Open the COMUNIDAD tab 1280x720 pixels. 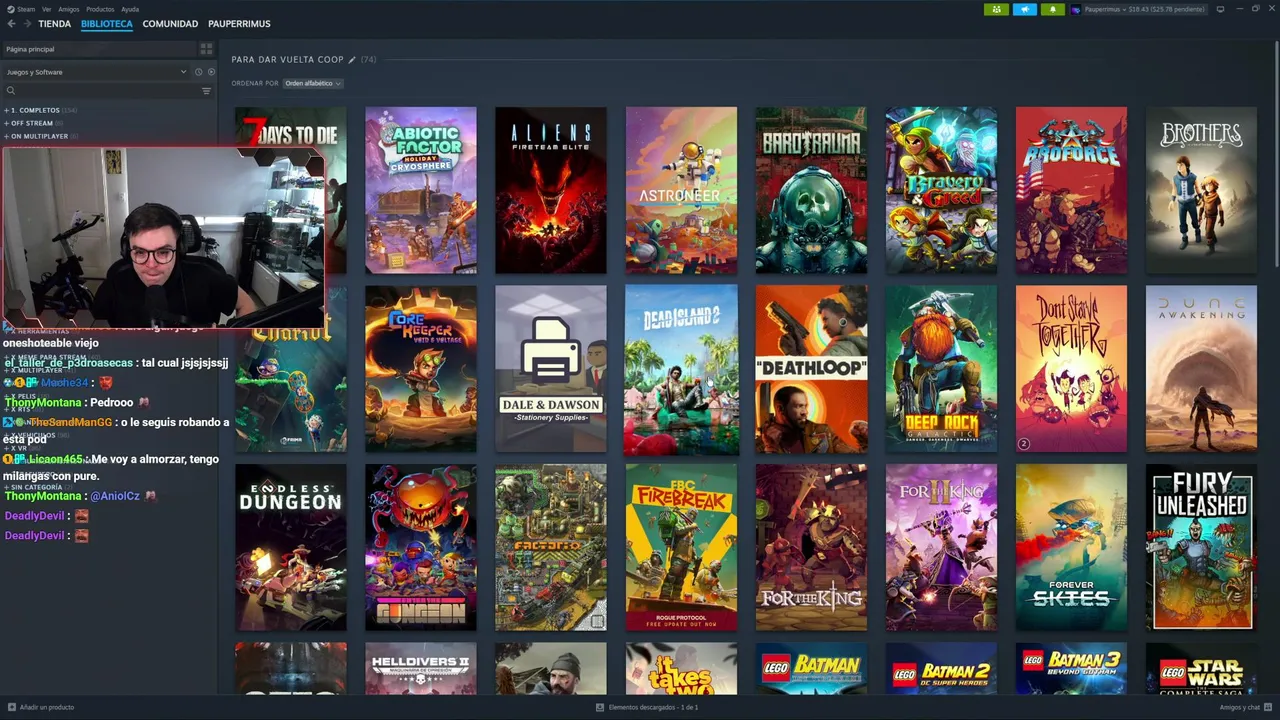170,23
